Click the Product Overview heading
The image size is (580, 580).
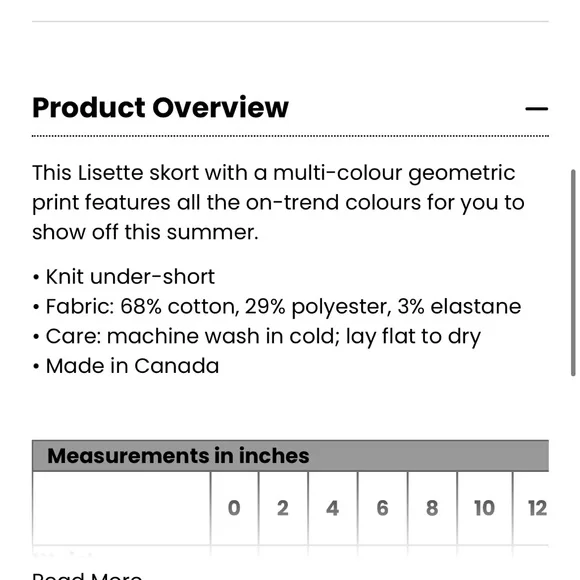click(160, 108)
